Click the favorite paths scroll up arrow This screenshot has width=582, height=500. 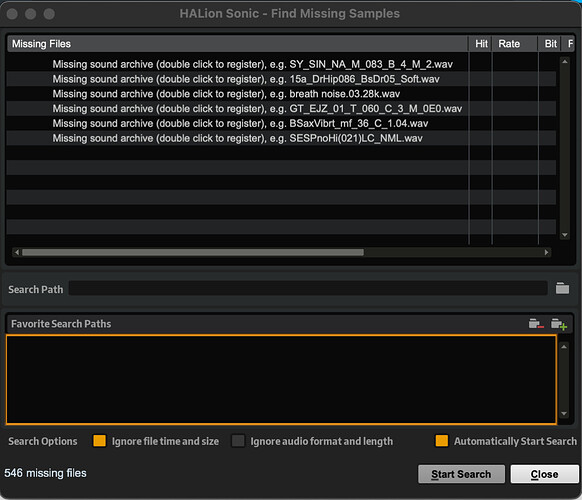564,347
